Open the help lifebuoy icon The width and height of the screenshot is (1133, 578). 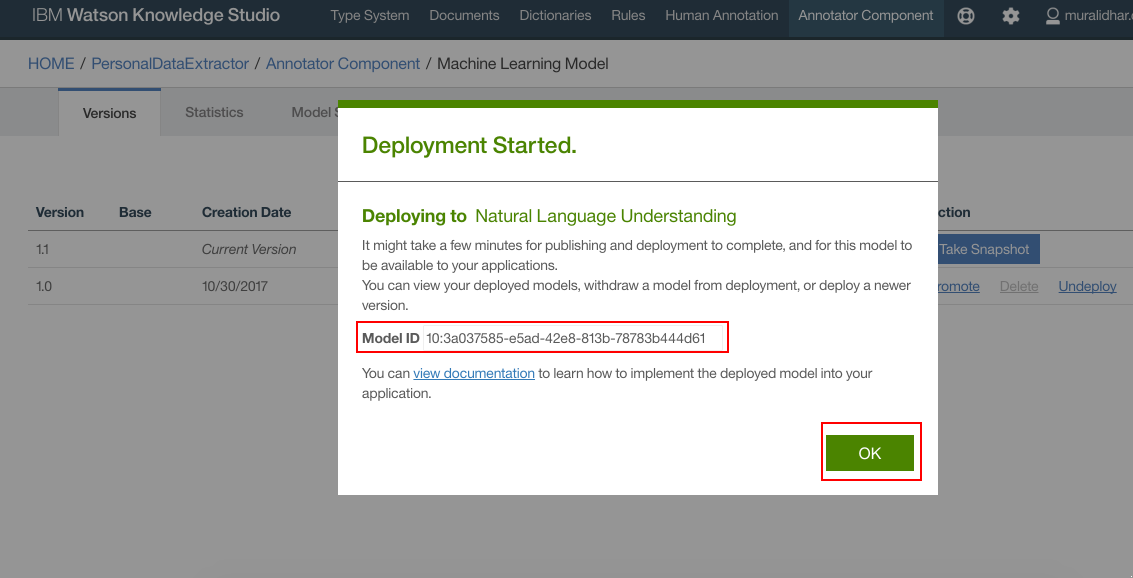pyautogui.click(x=965, y=16)
